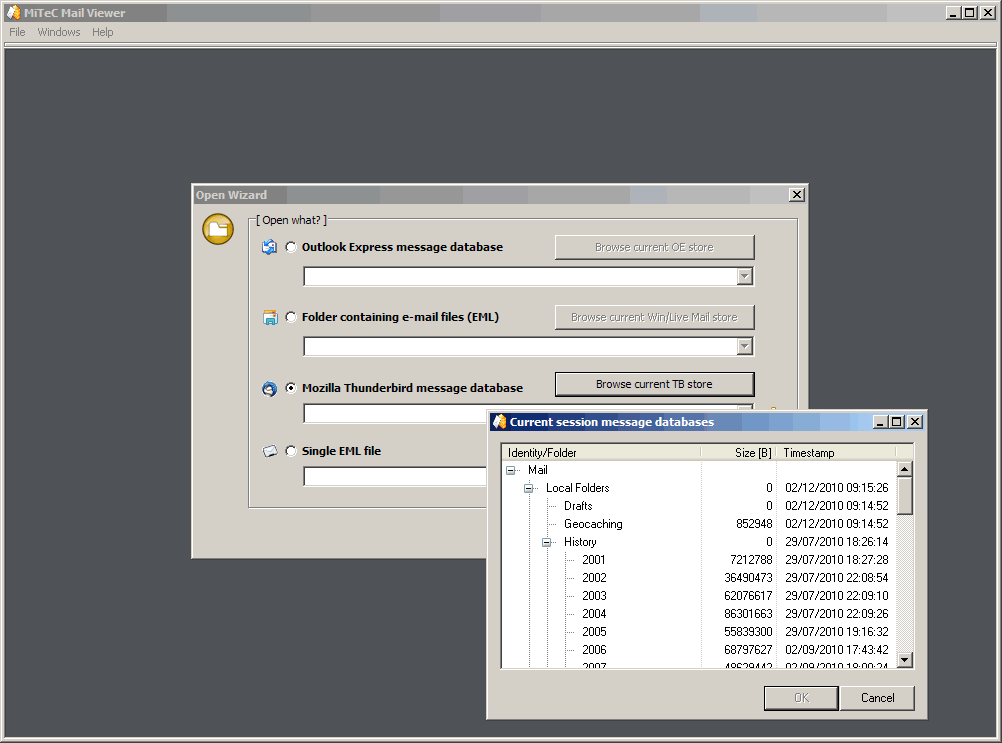The width and height of the screenshot is (1002, 743).
Task: Select Folder containing e-mail files option
Action: click(x=291, y=317)
